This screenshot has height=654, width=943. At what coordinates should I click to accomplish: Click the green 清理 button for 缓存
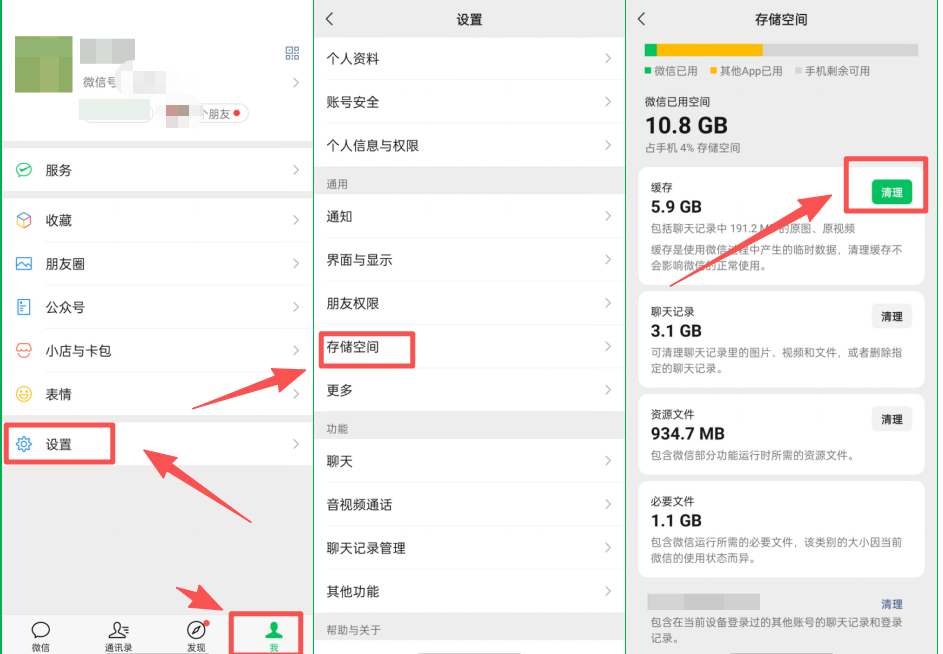tap(891, 193)
